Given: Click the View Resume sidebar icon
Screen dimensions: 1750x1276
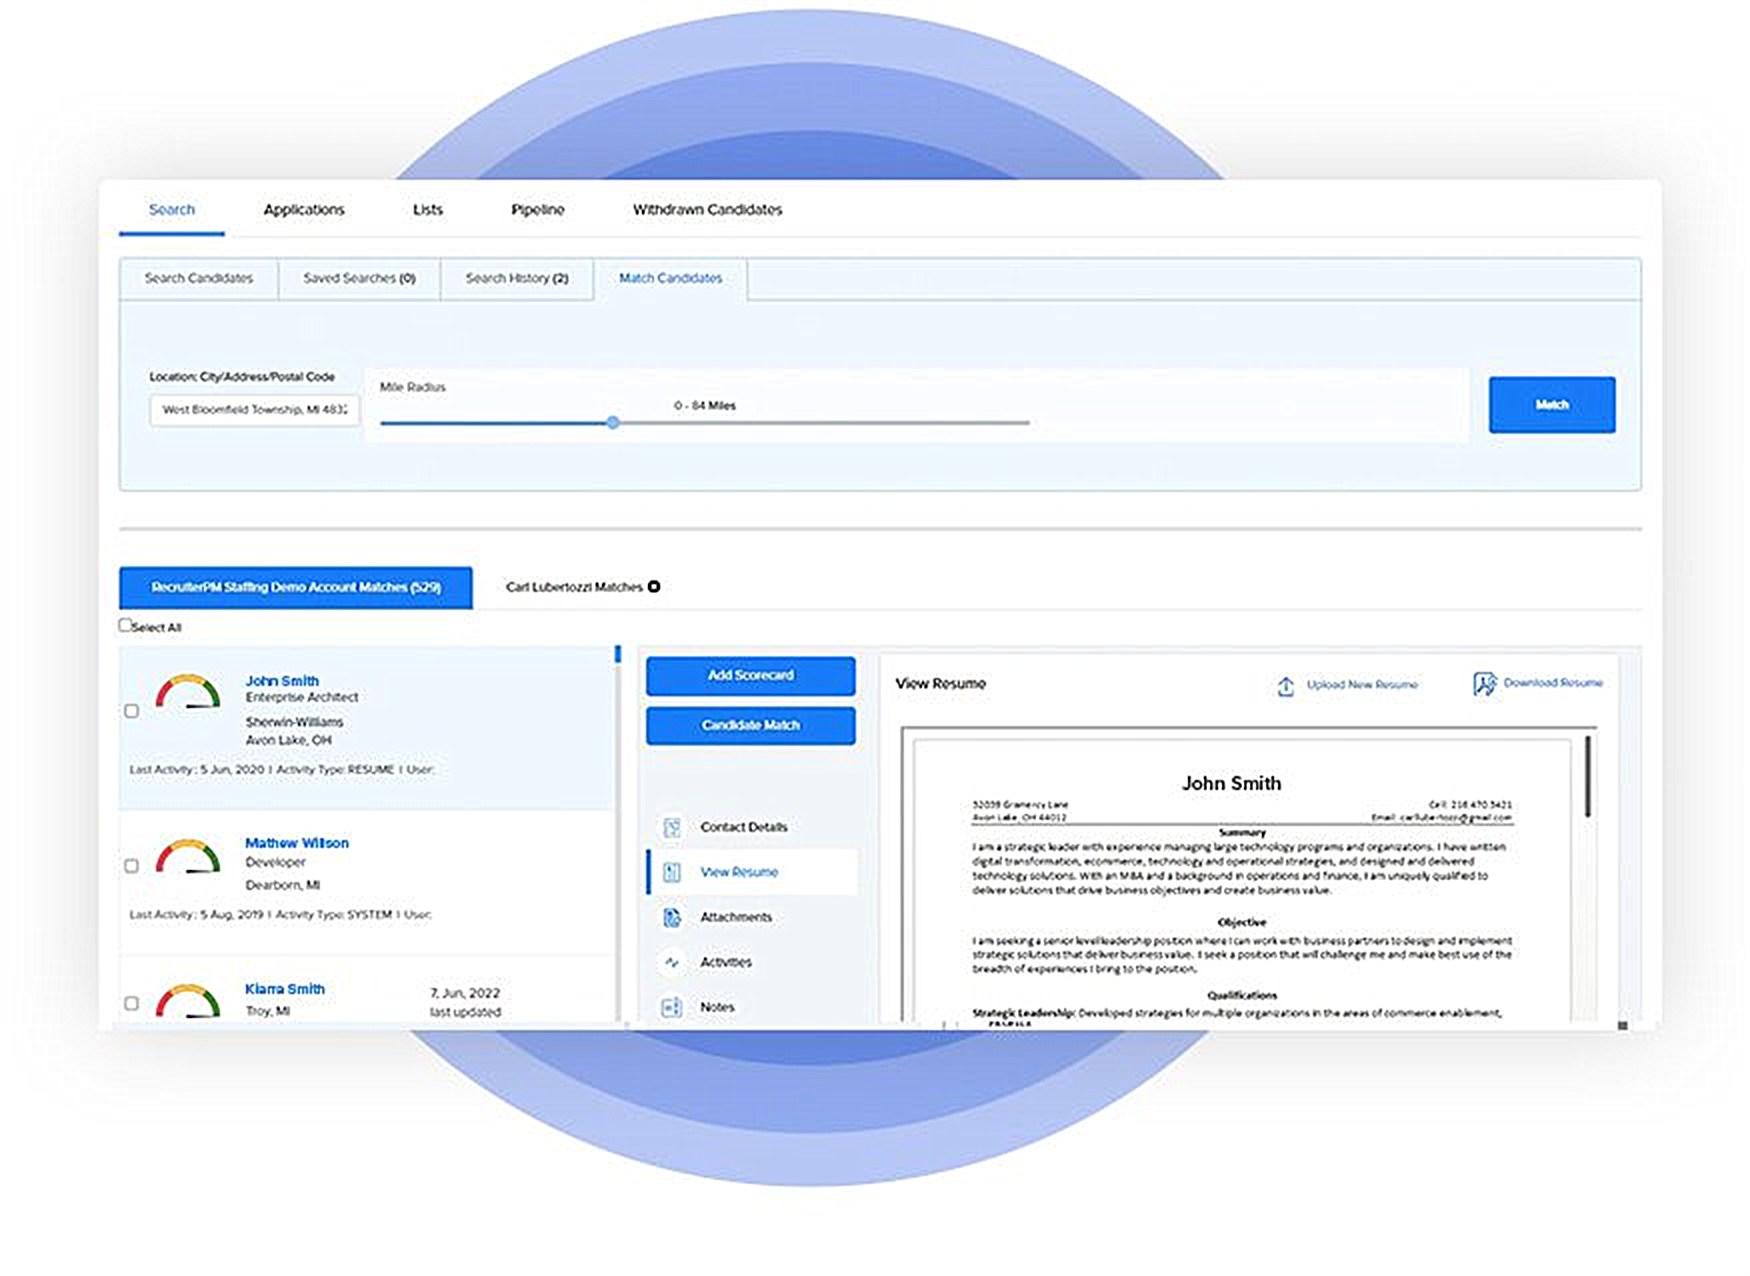Looking at the screenshot, I should pos(672,872).
